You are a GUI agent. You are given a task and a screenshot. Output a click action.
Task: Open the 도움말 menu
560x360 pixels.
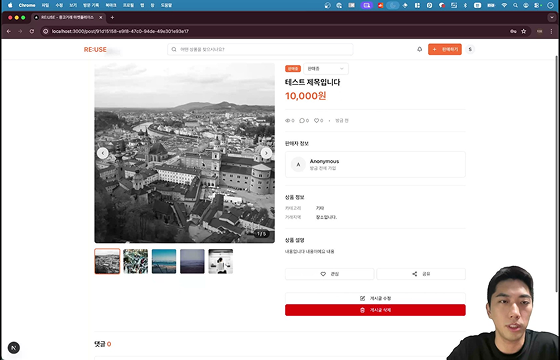[166, 5]
